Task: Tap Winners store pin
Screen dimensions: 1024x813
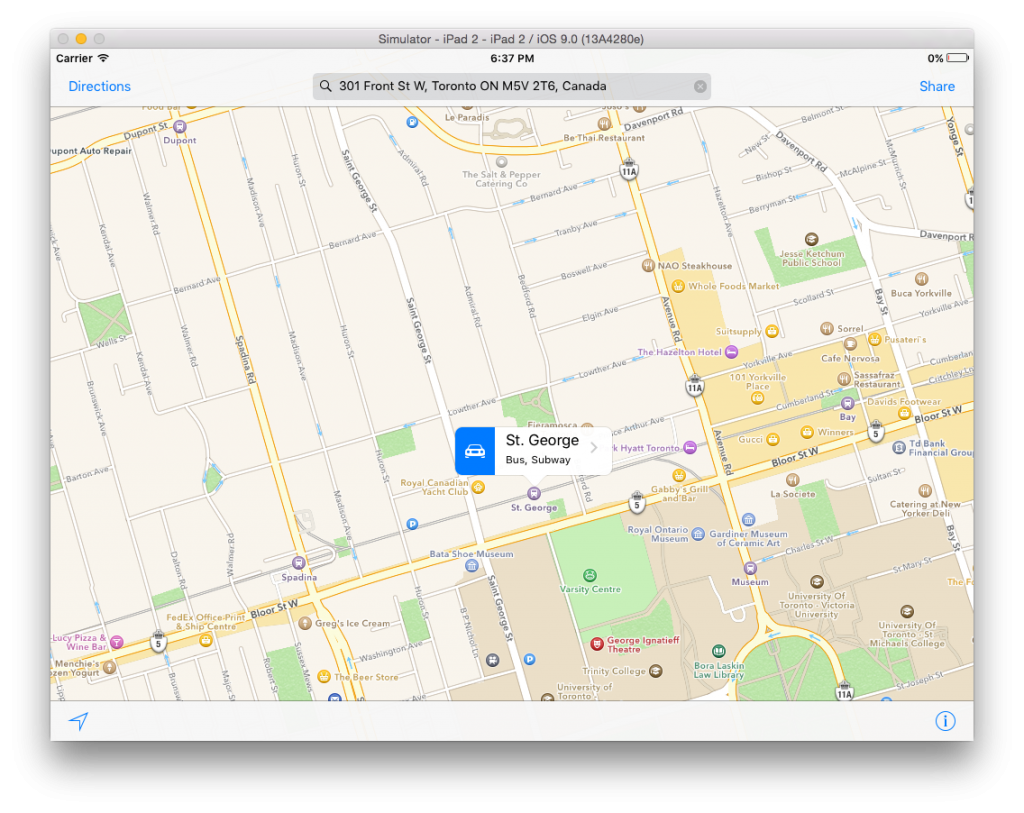Action: 807,432
